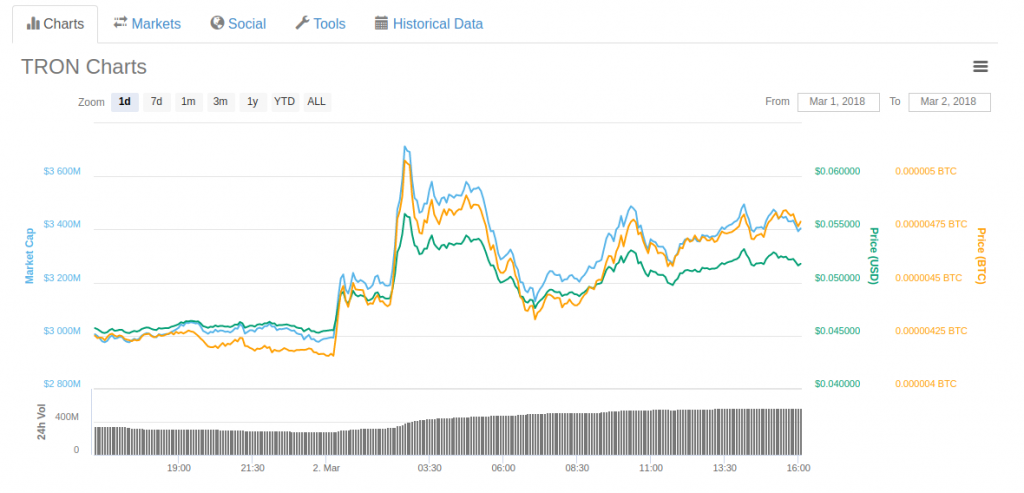The image size is (1024, 493).
Task: Choose the 1m zoom option
Action: [188, 102]
